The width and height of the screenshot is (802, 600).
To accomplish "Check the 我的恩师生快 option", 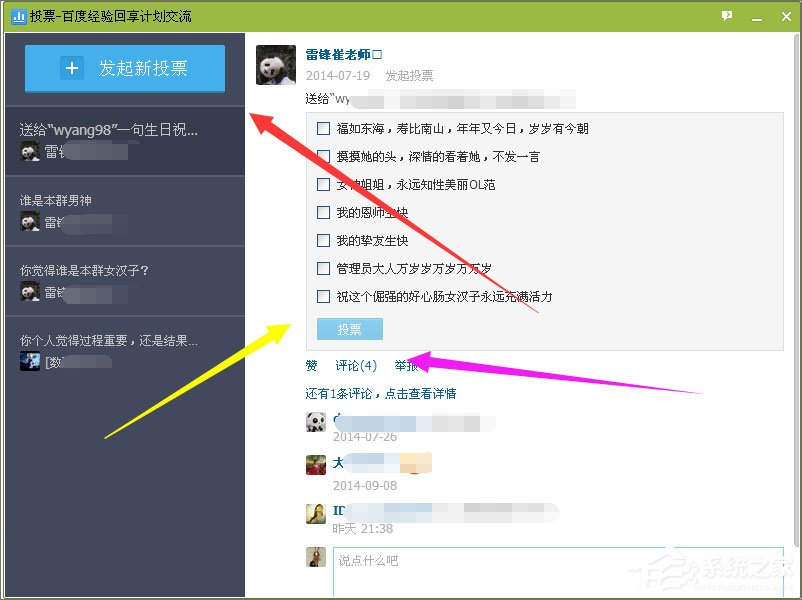I will coord(323,213).
